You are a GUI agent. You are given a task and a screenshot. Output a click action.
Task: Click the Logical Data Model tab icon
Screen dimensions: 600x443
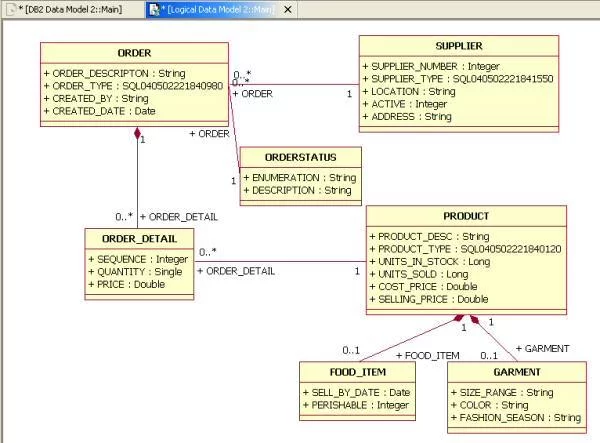[x=155, y=9]
